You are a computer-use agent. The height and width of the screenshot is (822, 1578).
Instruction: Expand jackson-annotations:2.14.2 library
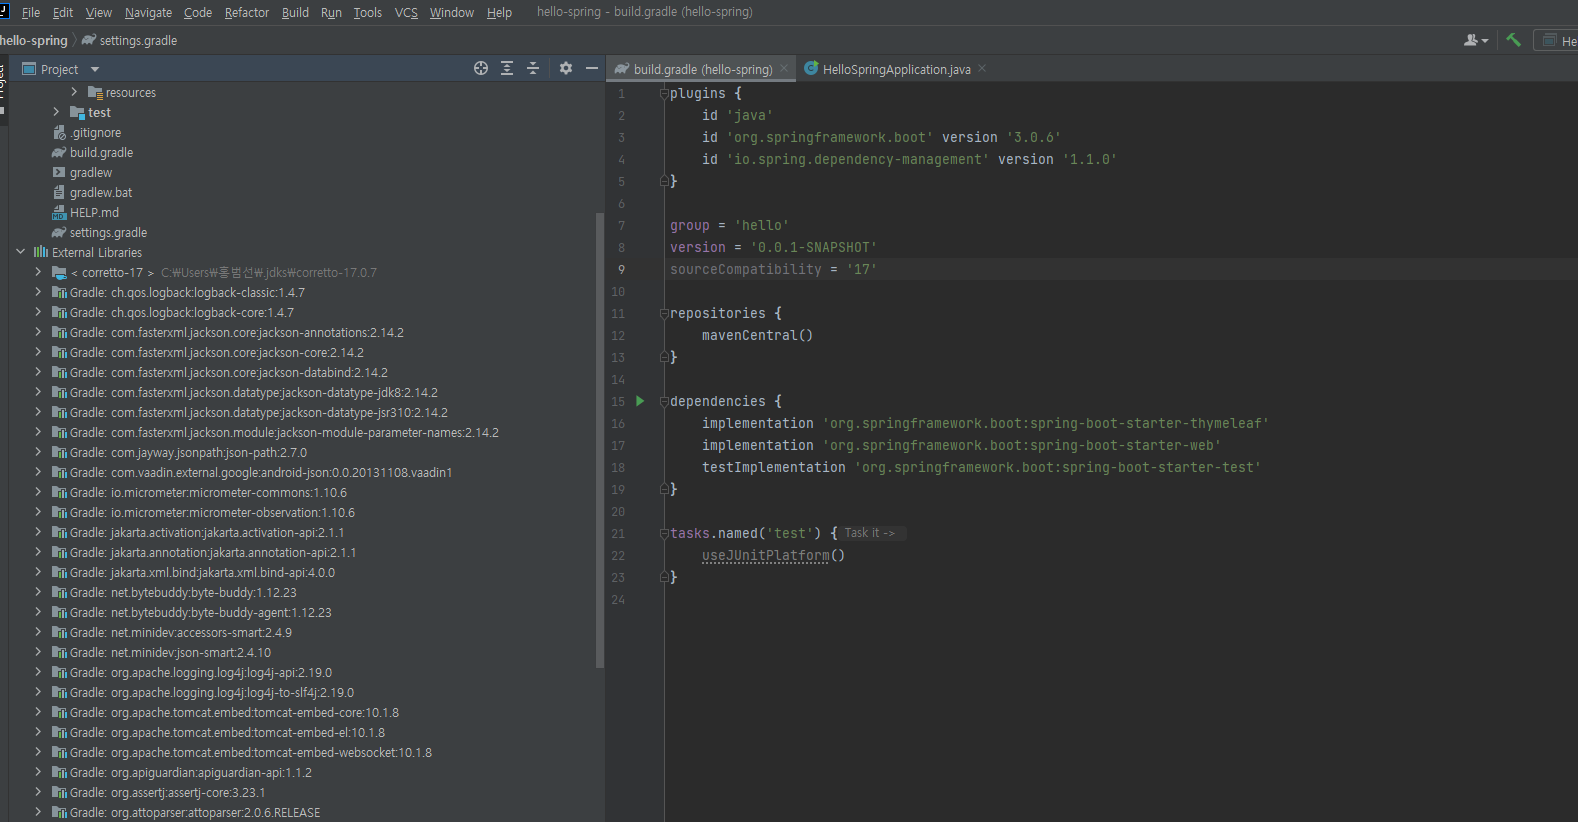pyautogui.click(x=38, y=332)
